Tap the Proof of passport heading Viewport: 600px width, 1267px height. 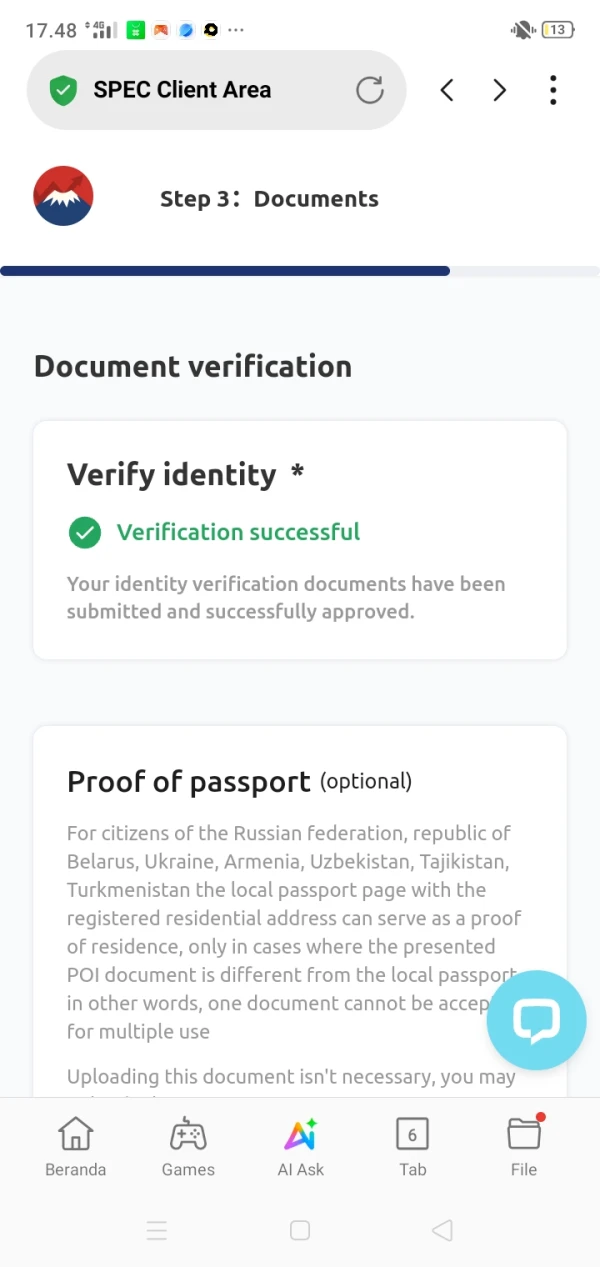(188, 781)
